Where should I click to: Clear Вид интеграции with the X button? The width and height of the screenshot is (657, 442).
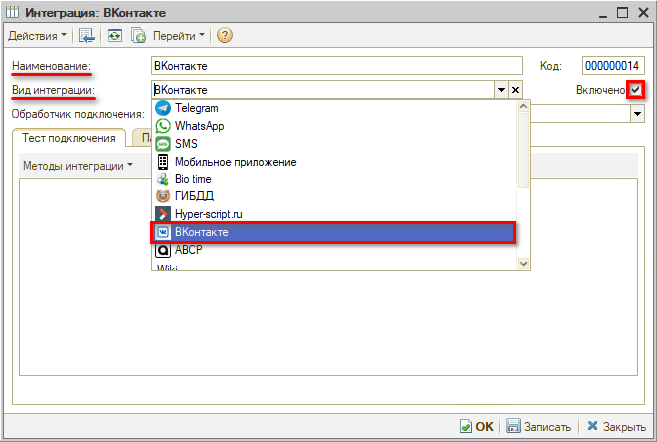pyautogui.click(x=515, y=90)
